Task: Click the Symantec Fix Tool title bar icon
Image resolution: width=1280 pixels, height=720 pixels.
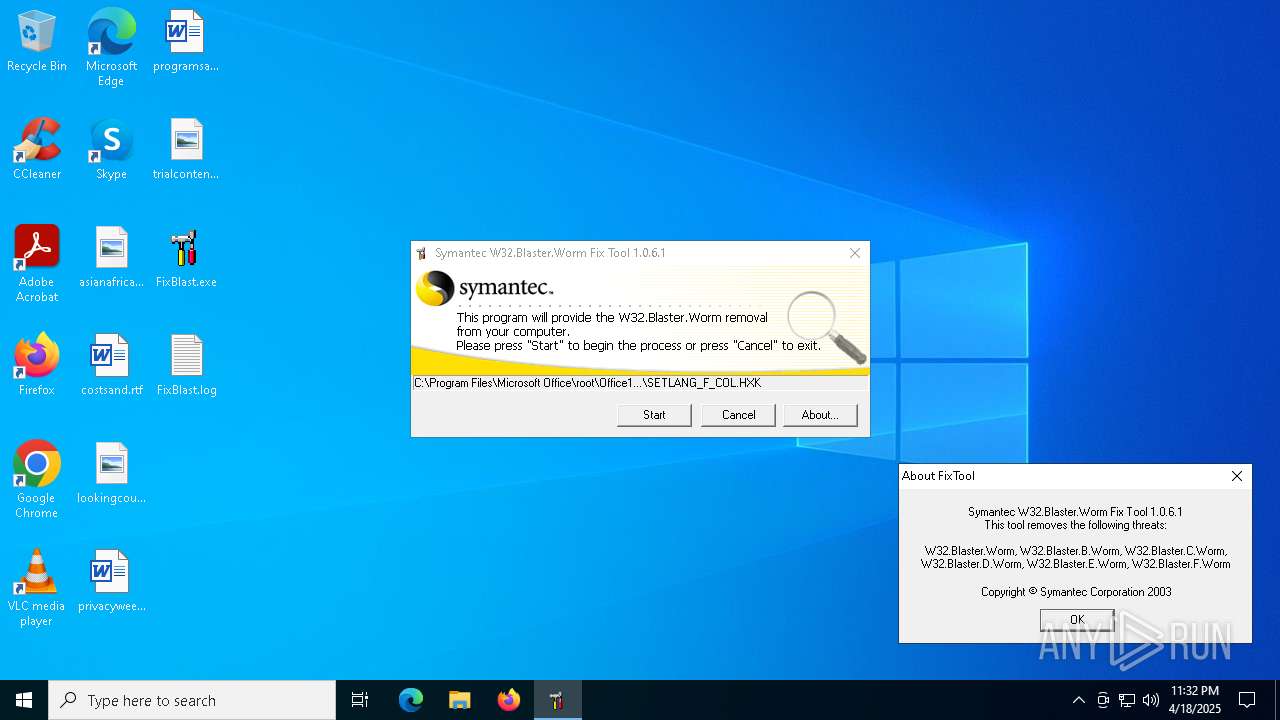Action: tap(422, 253)
